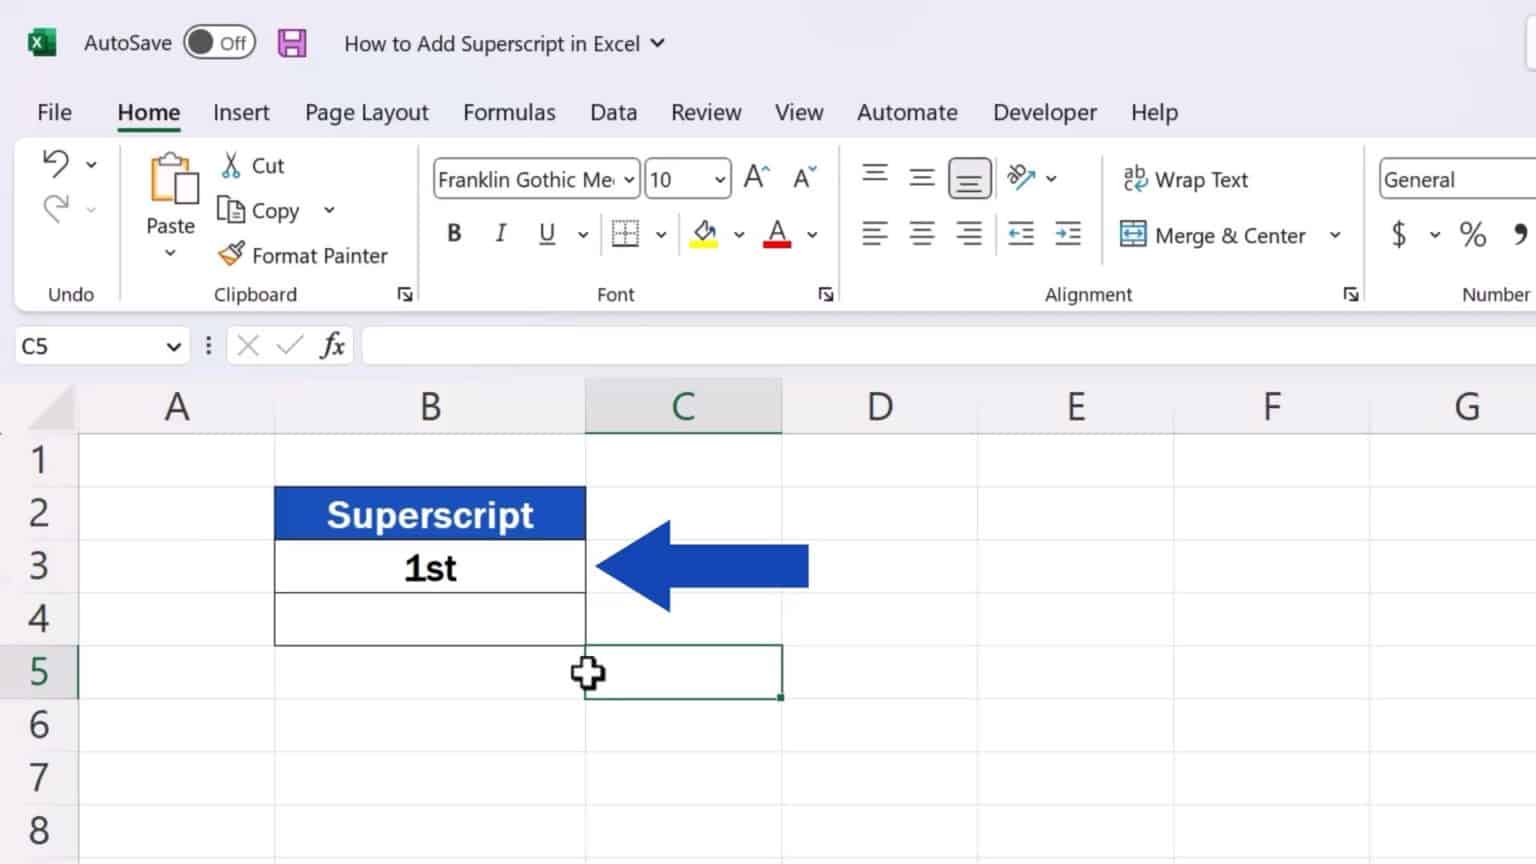The height and width of the screenshot is (864, 1536).
Task: Click the Copy button
Action: tap(260, 210)
